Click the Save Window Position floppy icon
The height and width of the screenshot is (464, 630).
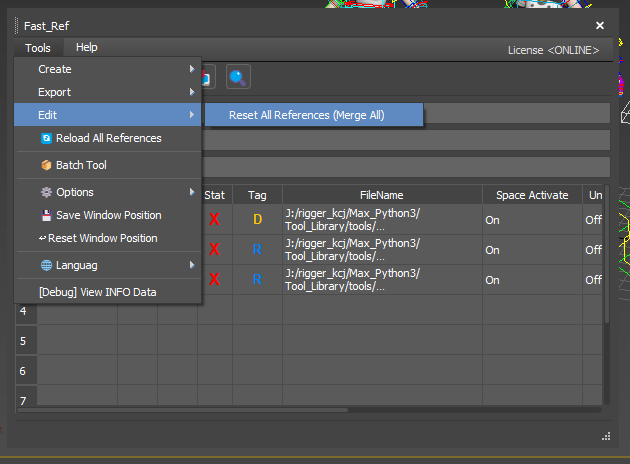(x=46, y=215)
